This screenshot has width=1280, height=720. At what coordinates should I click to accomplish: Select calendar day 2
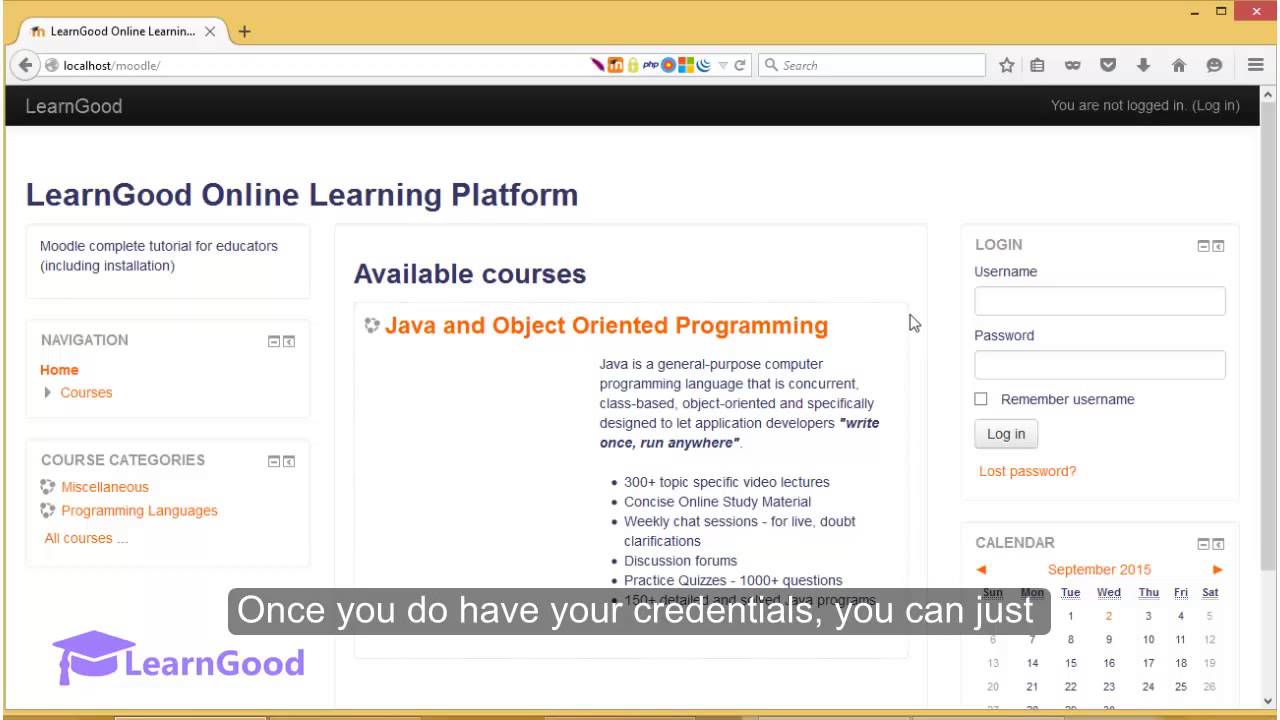point(1108,616)
